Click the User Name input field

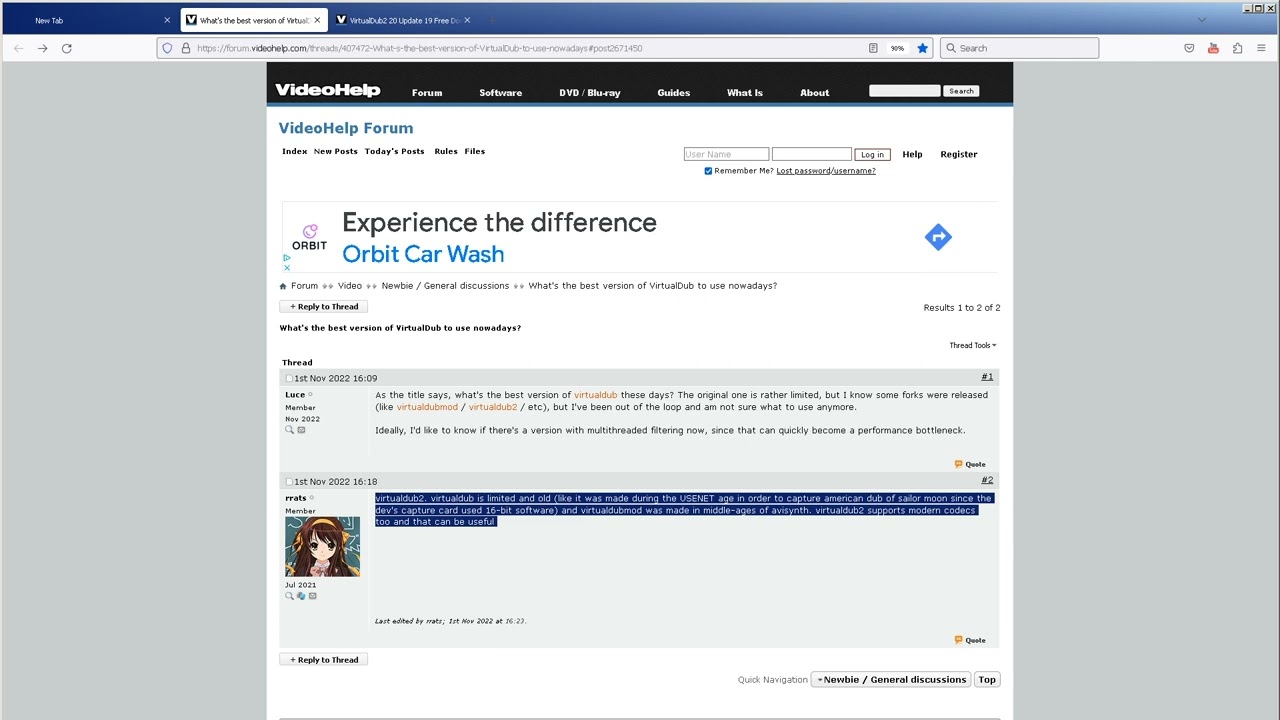(x=726, y=155)
